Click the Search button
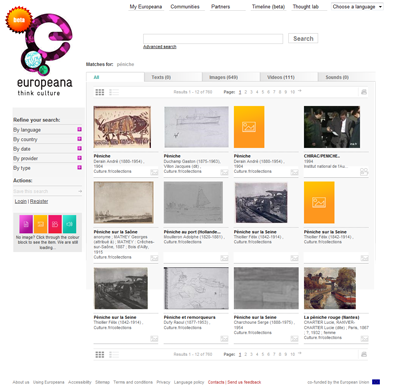The width and height of the screenshot is (400, 392). (303, 39)
